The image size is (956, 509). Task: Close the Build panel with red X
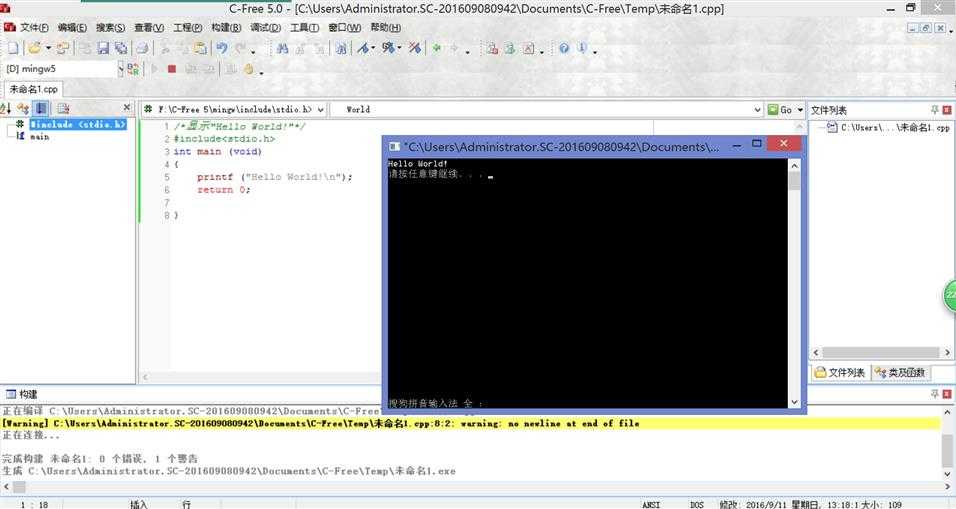click(x=947, y=394)
